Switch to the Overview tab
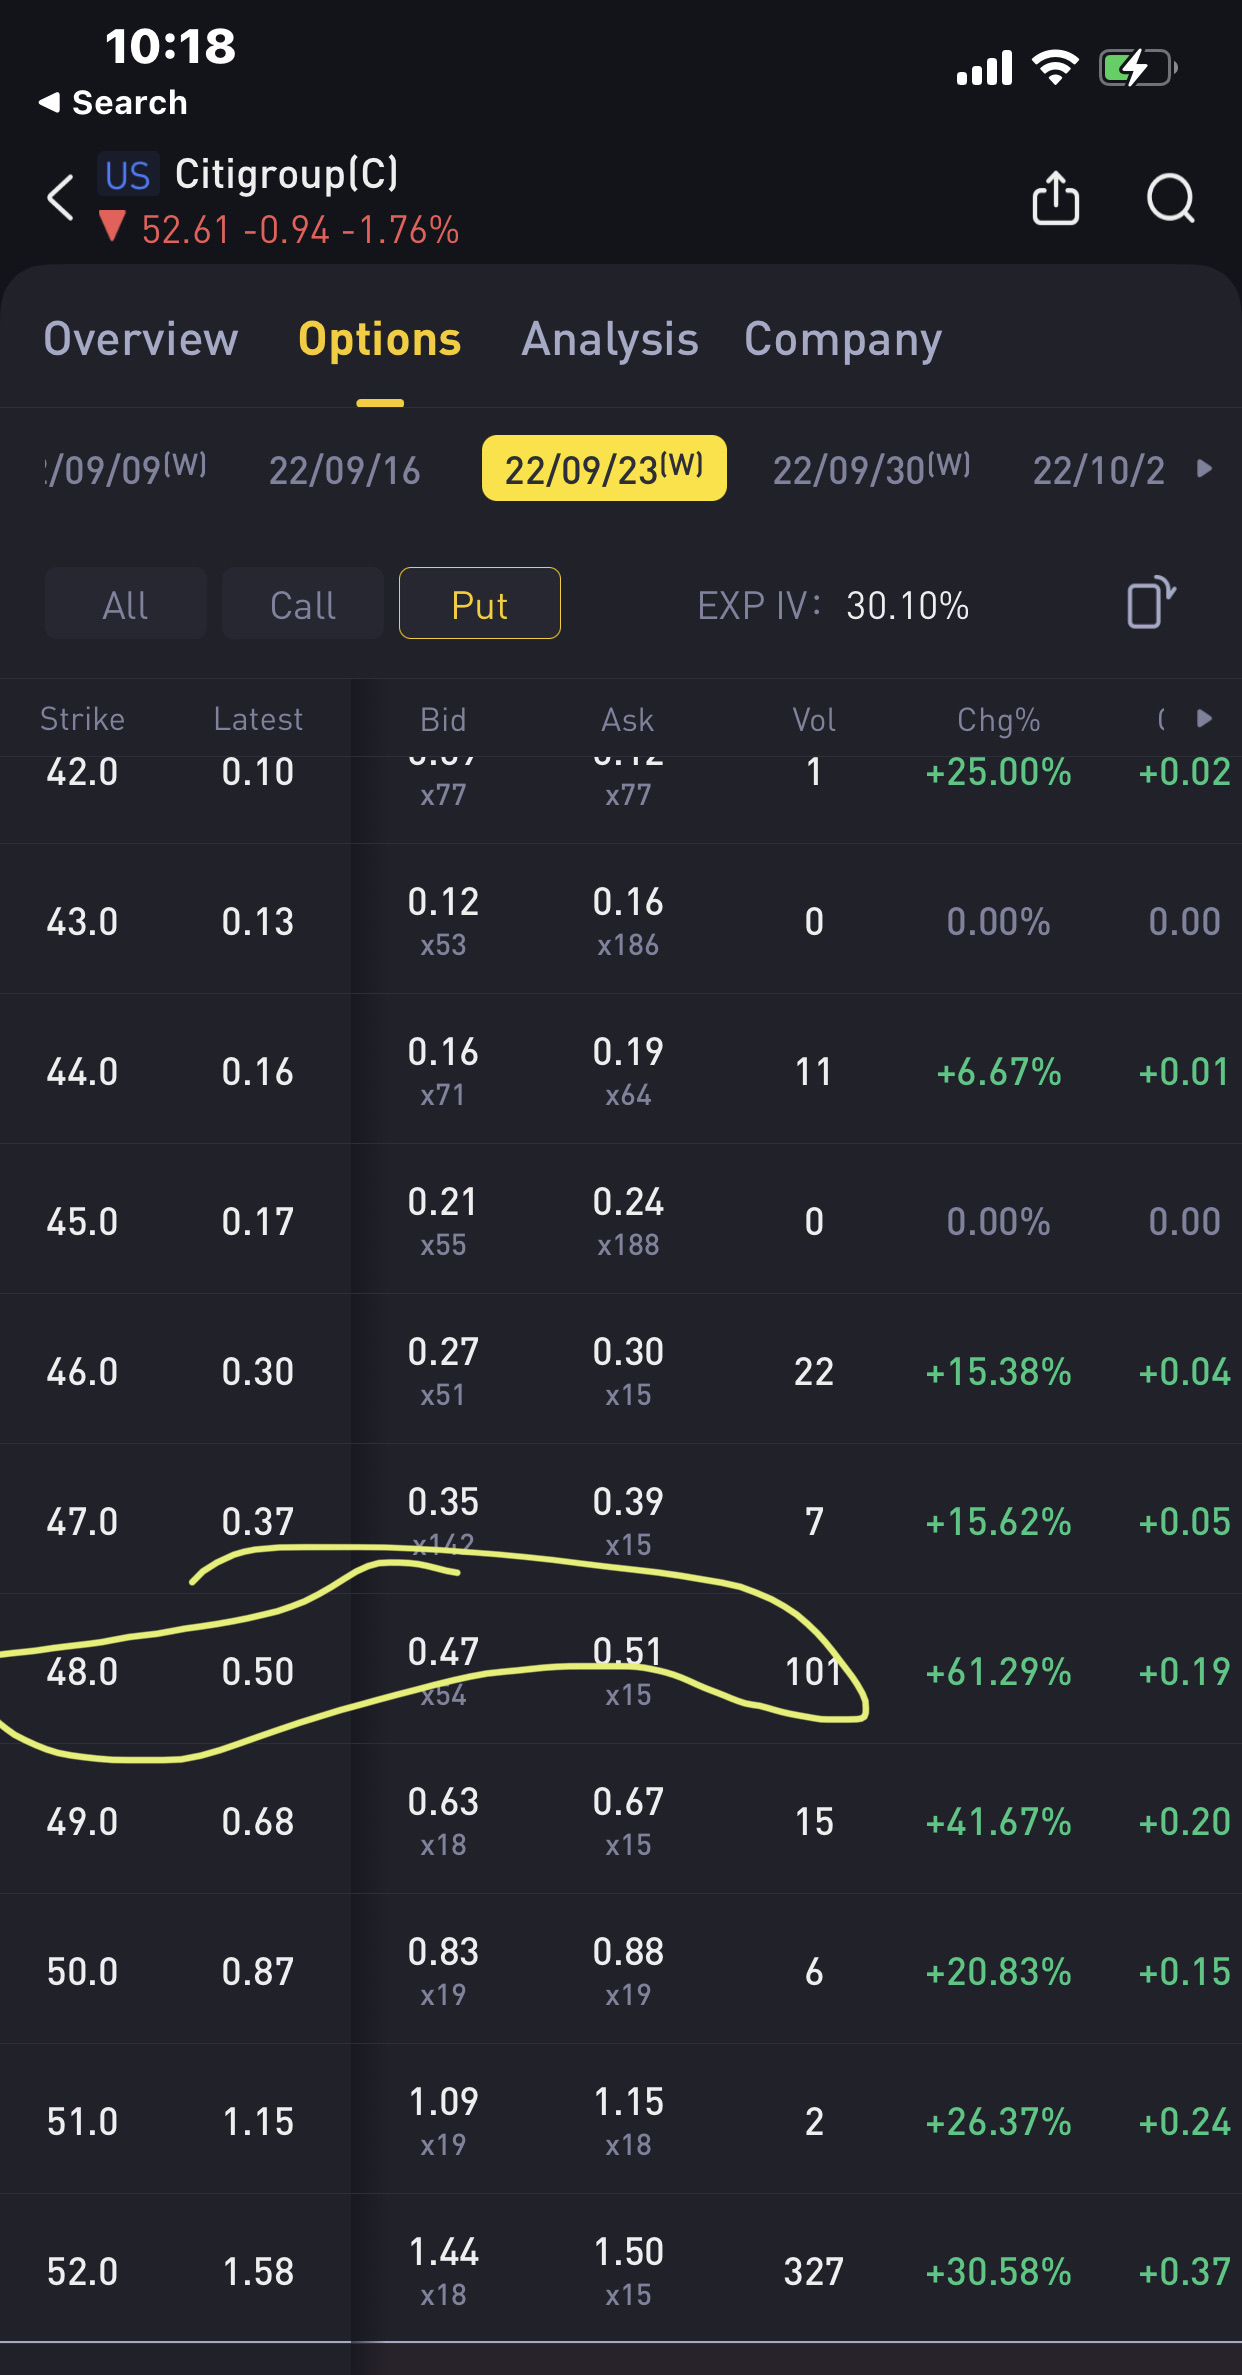1242x2375 pixels. [x=141, y=339]
